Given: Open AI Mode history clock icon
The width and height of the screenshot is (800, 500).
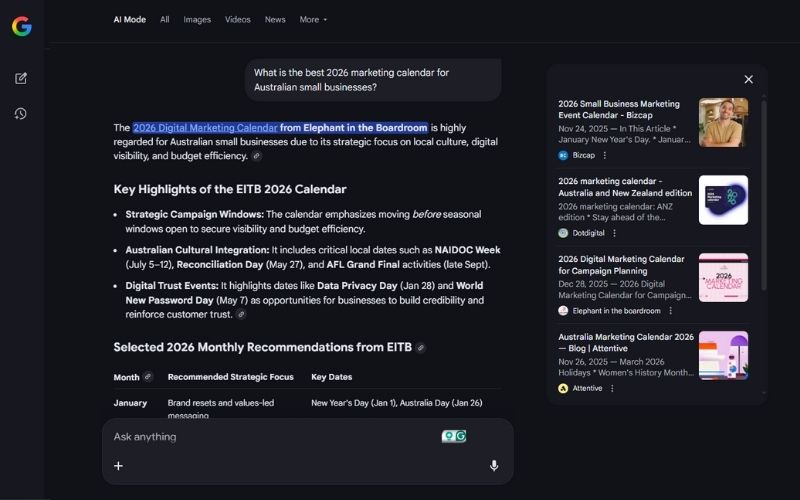Looking at the screenshot, I should 21,113.
